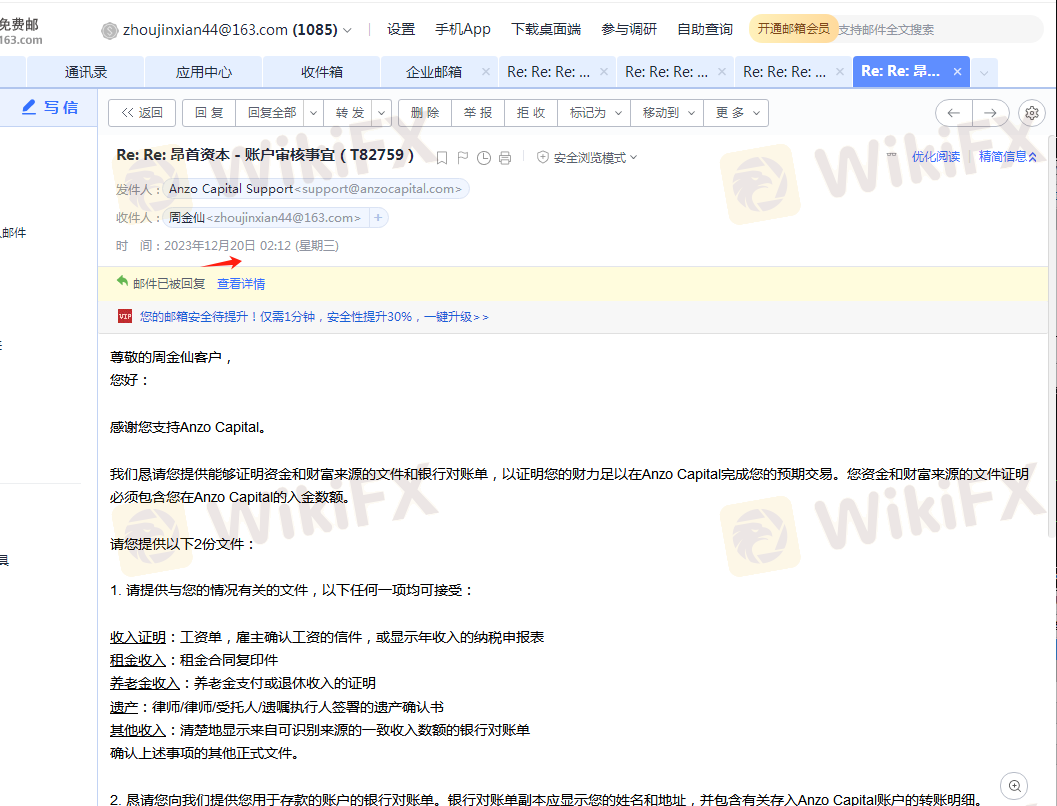Open the 更多 dropdown menu
The width and height of the screenshot is (1057, 806).
coord(737,113)
